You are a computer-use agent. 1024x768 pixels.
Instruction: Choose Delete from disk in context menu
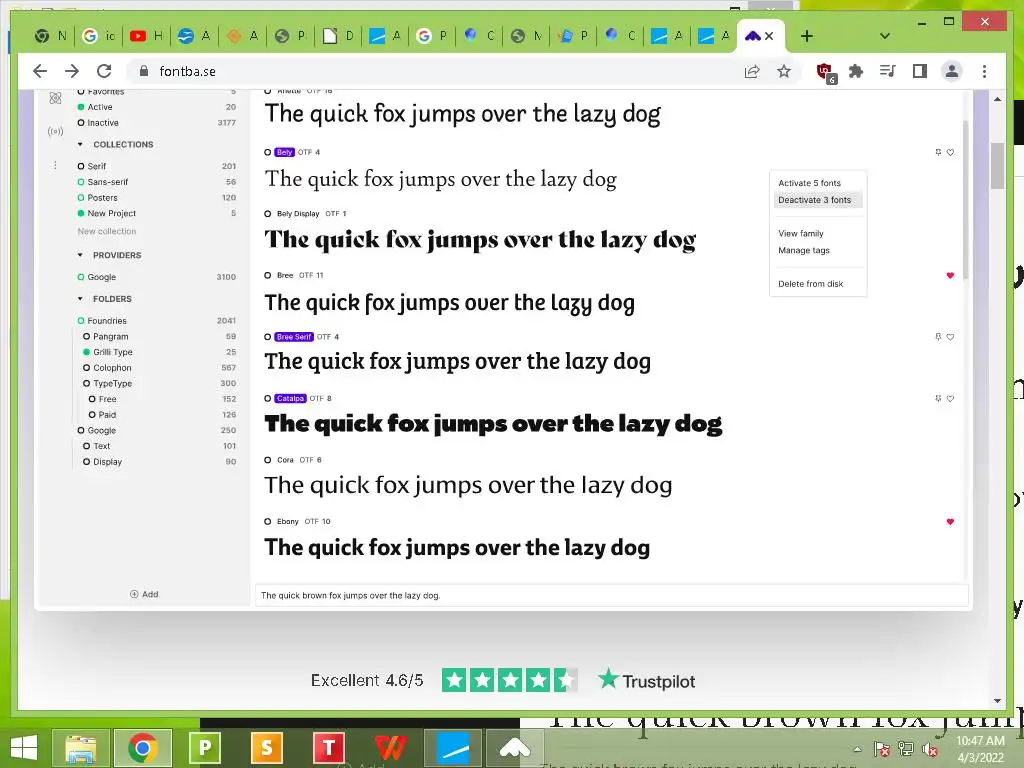pyautogui.click(x=810, y=283)
